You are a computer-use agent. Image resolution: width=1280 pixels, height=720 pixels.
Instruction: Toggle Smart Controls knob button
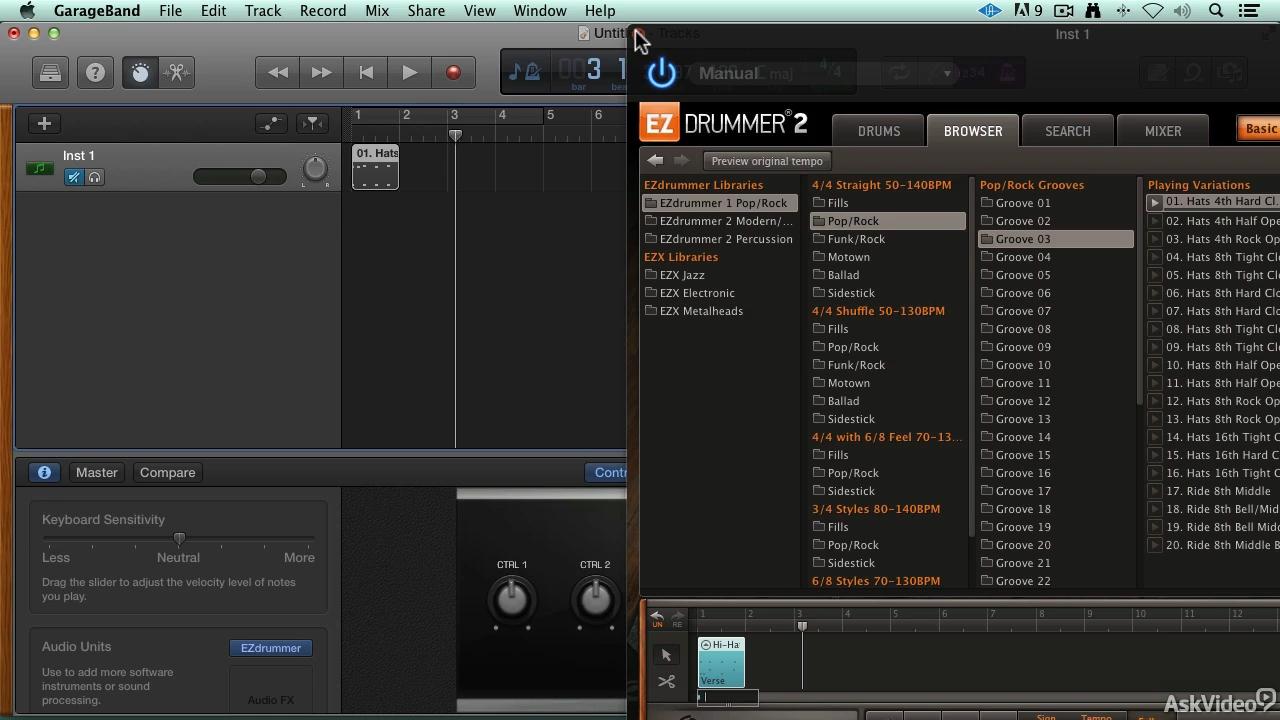point(140,73)
